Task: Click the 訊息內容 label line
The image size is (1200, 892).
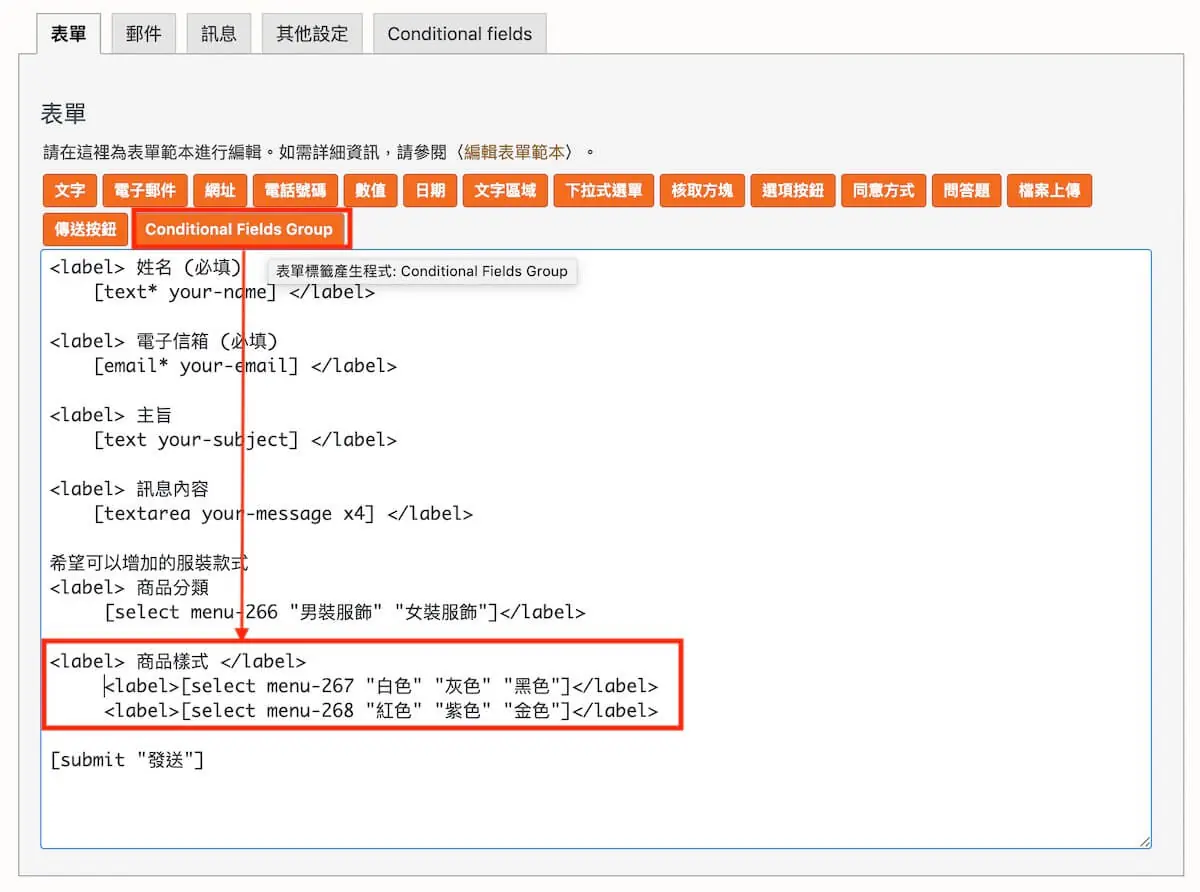Action: click(130, 489)
